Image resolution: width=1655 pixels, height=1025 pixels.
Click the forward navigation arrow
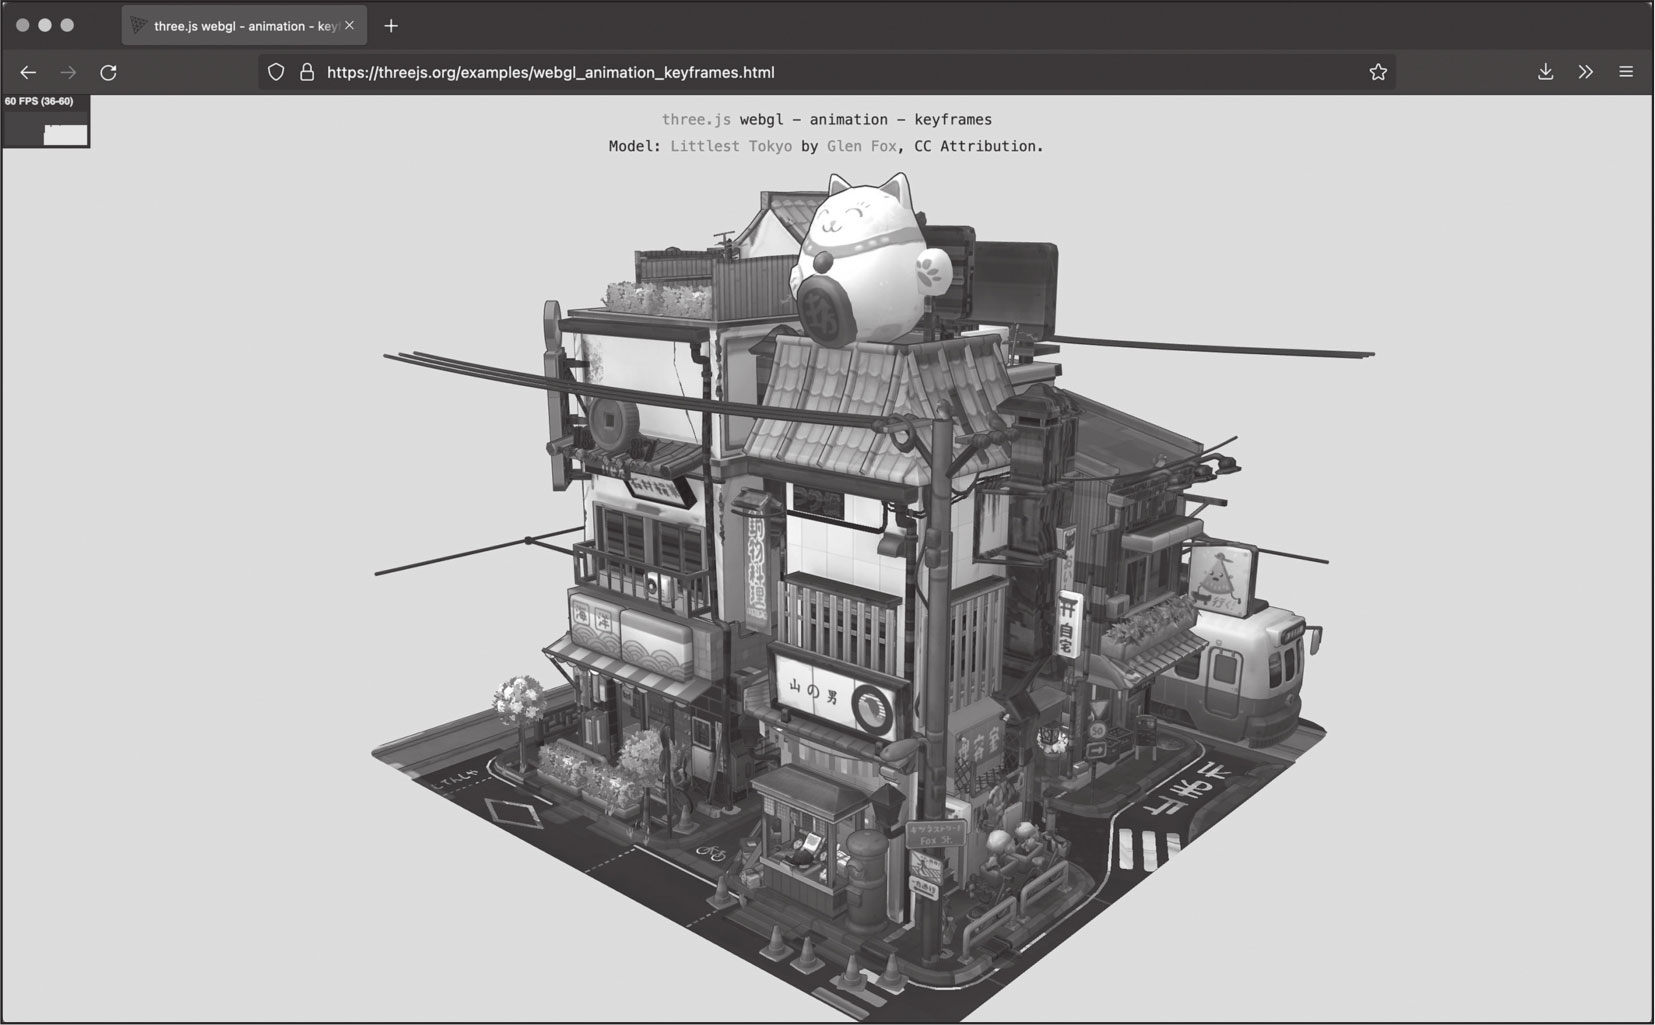(x=68, y=72)
